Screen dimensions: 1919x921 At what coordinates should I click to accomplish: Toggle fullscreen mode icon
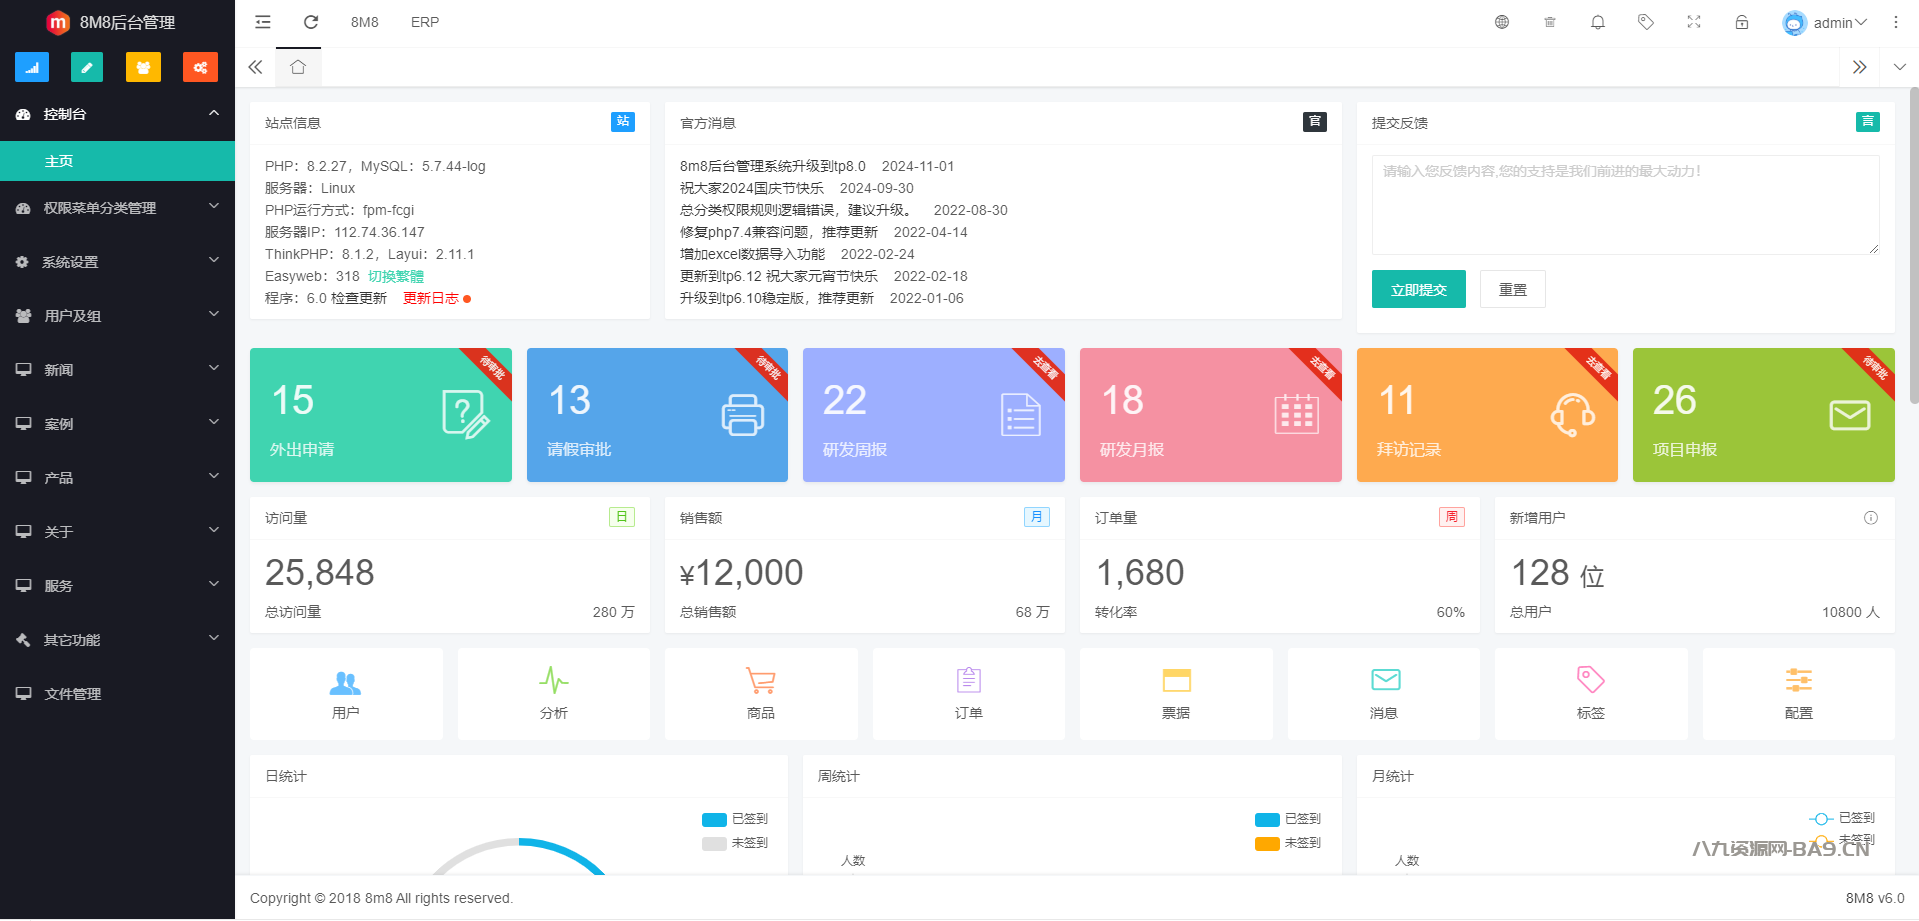pyautogui.click(x=1694, y=22)
